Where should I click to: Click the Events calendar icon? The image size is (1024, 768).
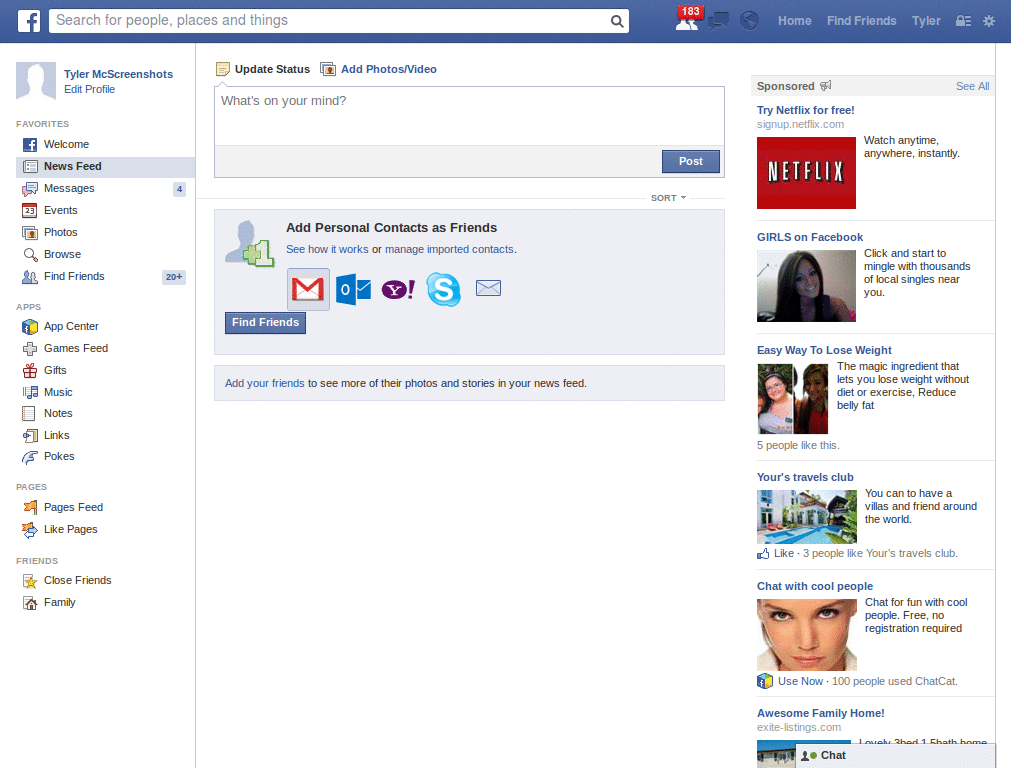(30, 210)
